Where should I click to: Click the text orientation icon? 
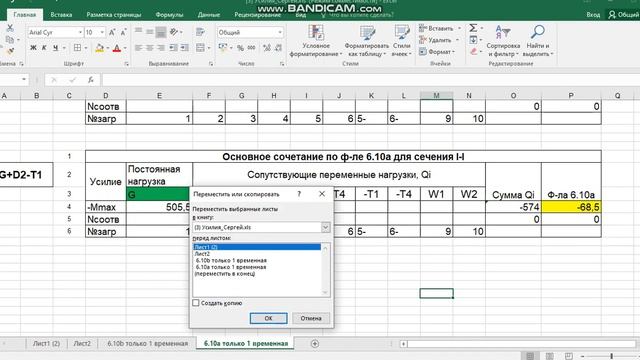tap(174, 32)
